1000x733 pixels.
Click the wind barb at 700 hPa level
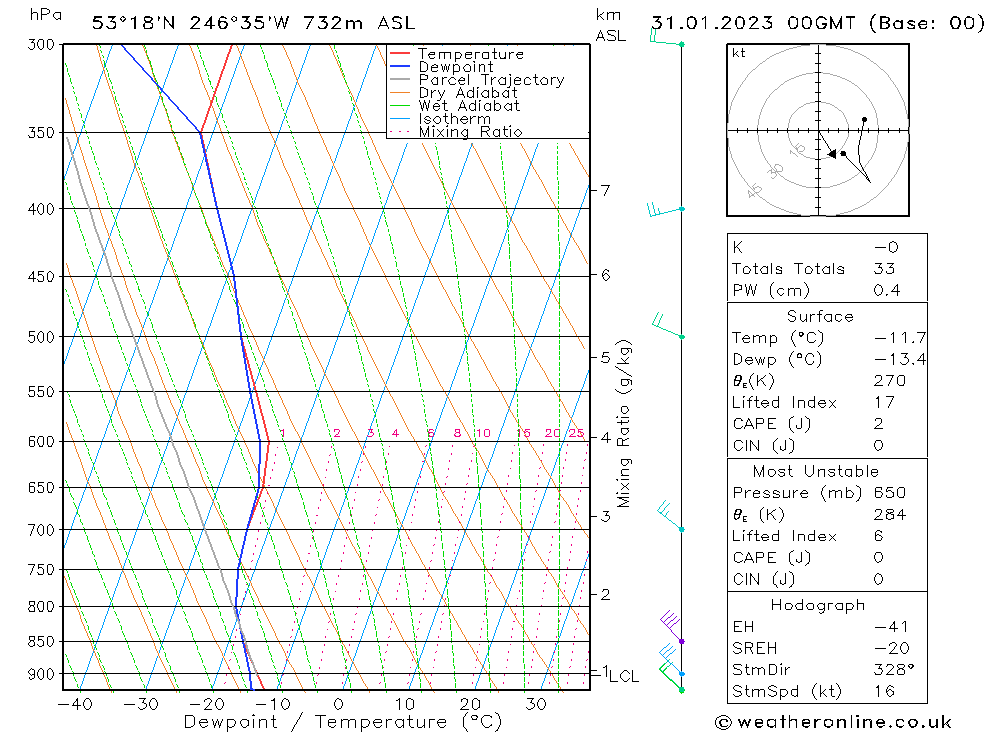click(x=670, y=517)
